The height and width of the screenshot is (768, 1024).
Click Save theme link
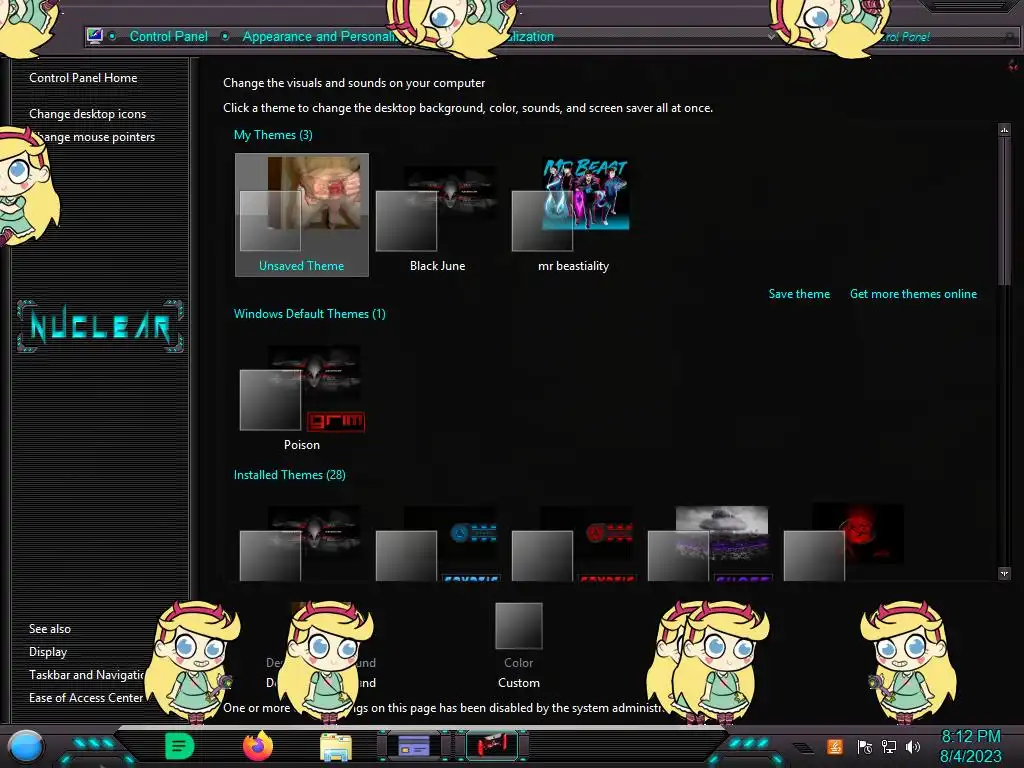click(799, 294)
